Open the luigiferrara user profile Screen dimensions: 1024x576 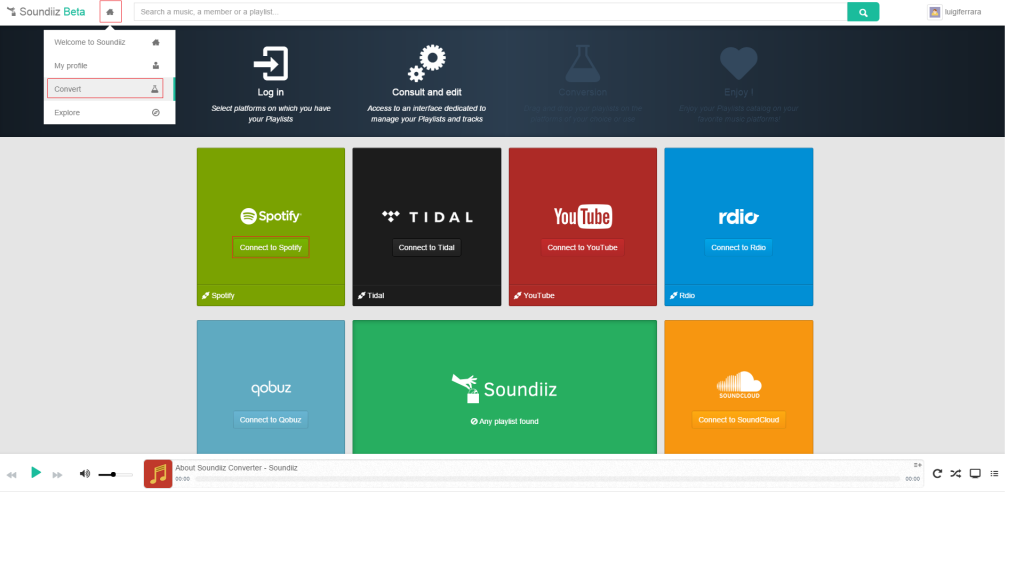[x=955, y=12]
